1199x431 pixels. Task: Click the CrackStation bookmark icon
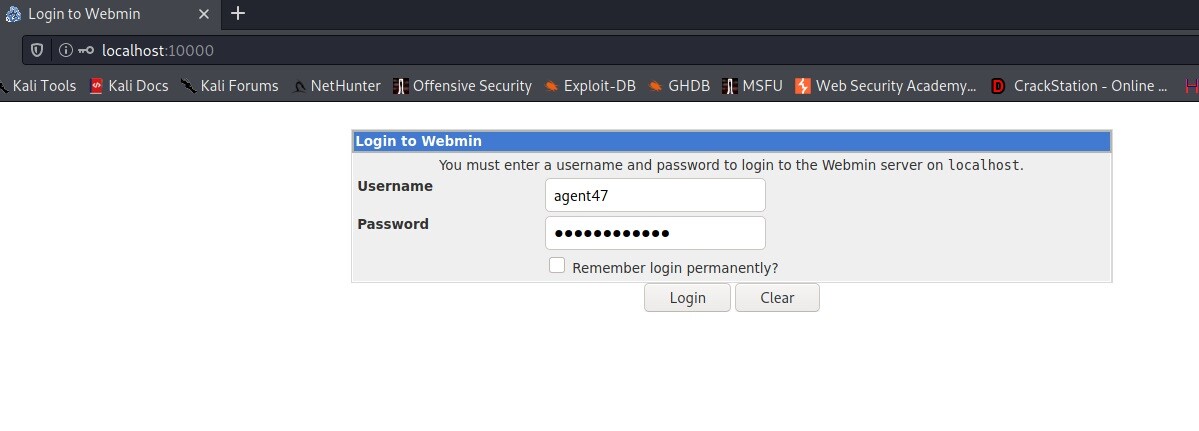tap(998, 86)
